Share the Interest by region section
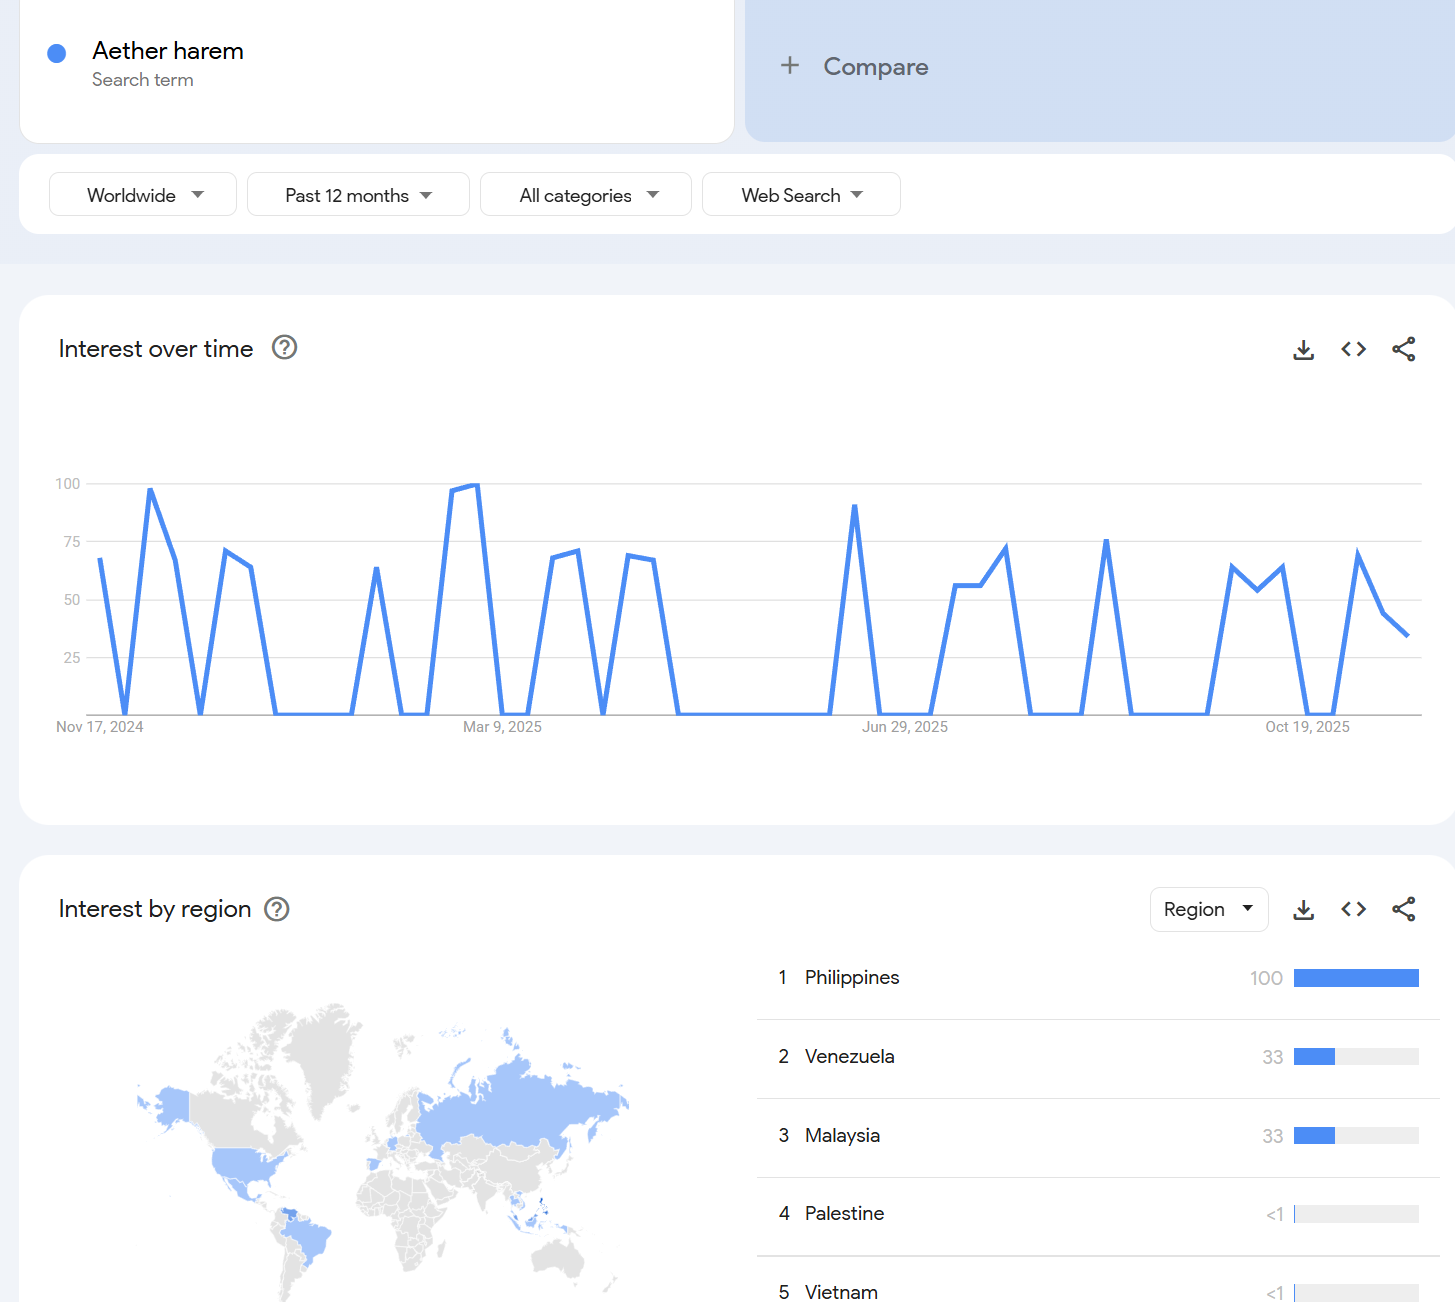This screenshot has height=1302, width=1455. coord(1403,909)
